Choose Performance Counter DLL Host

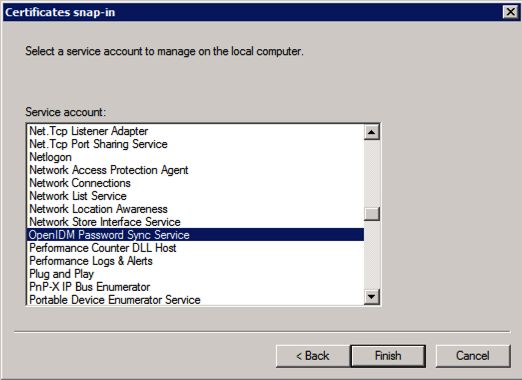point(195,248)
